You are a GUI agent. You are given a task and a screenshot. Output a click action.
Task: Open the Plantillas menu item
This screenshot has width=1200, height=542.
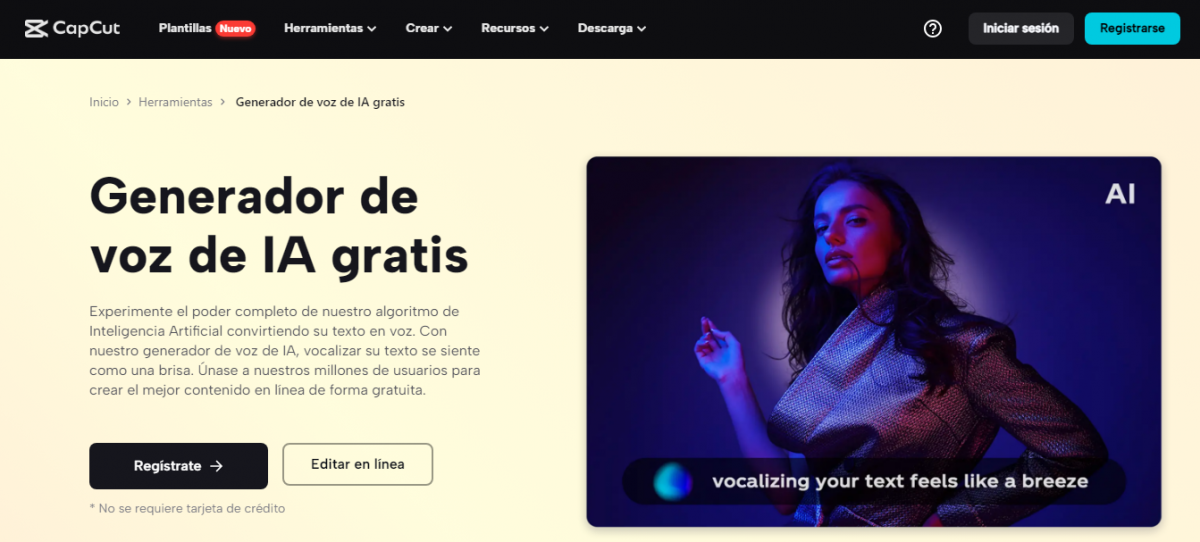click(x=185, y=28)
